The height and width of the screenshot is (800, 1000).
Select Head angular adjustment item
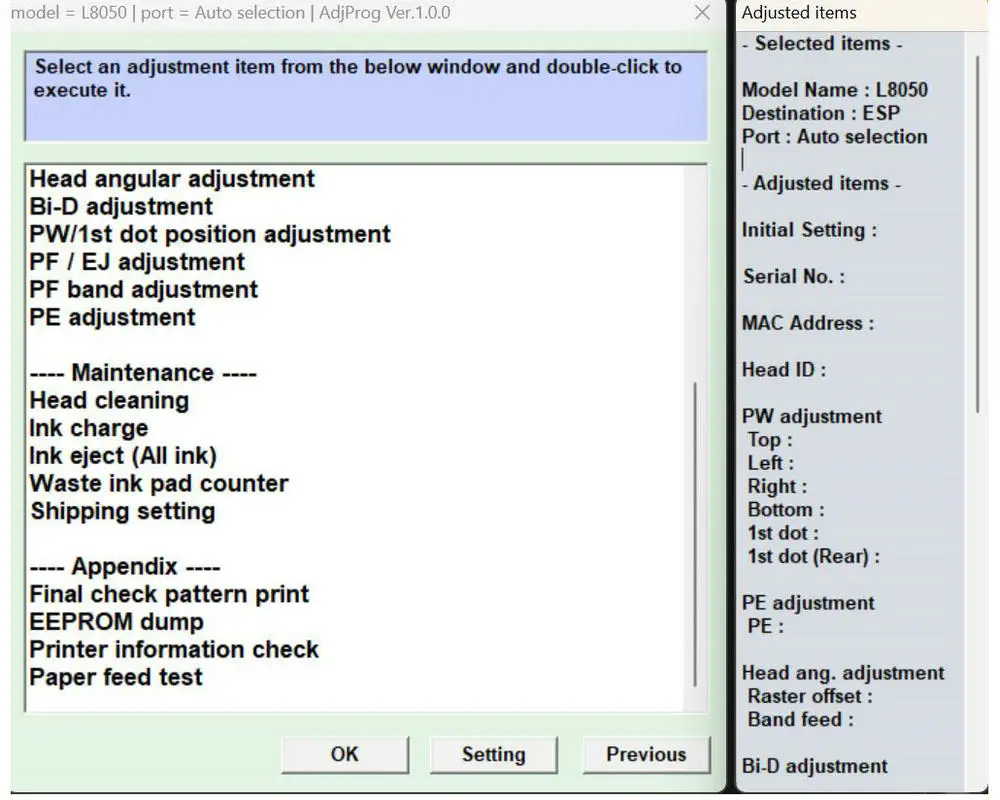coord(172,179)
